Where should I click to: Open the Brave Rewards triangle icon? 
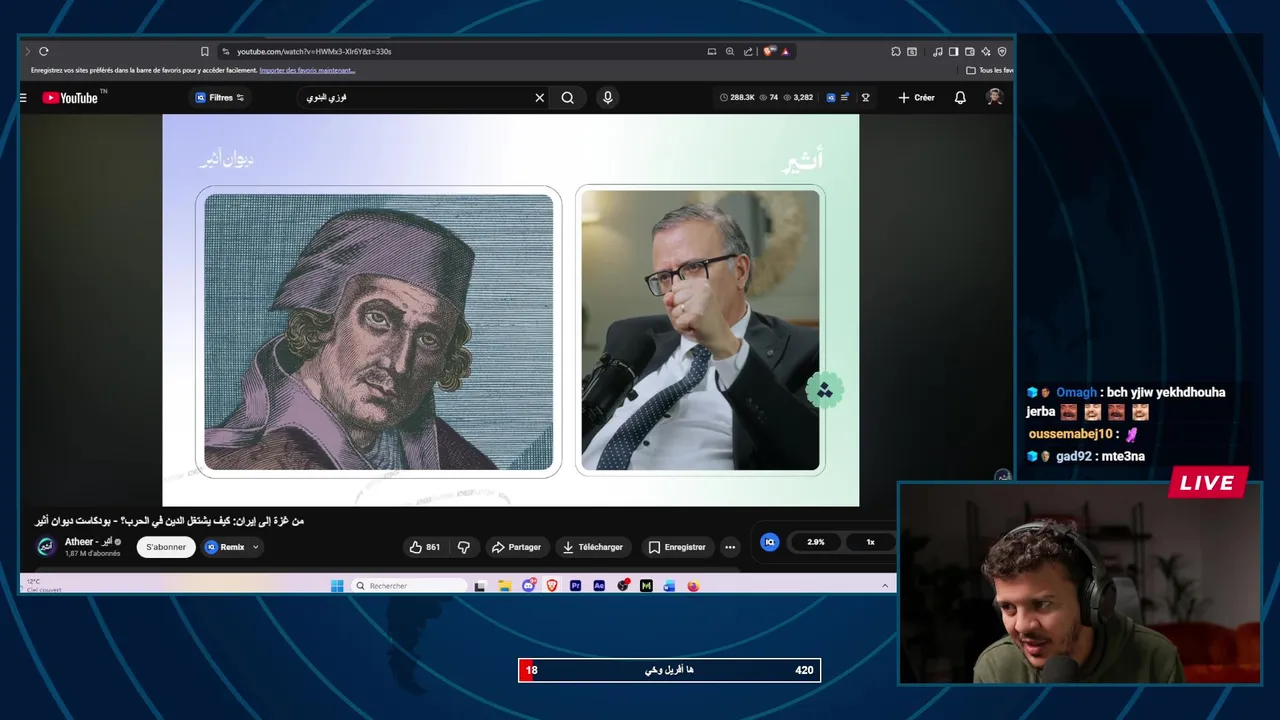[x=785, y=51]
